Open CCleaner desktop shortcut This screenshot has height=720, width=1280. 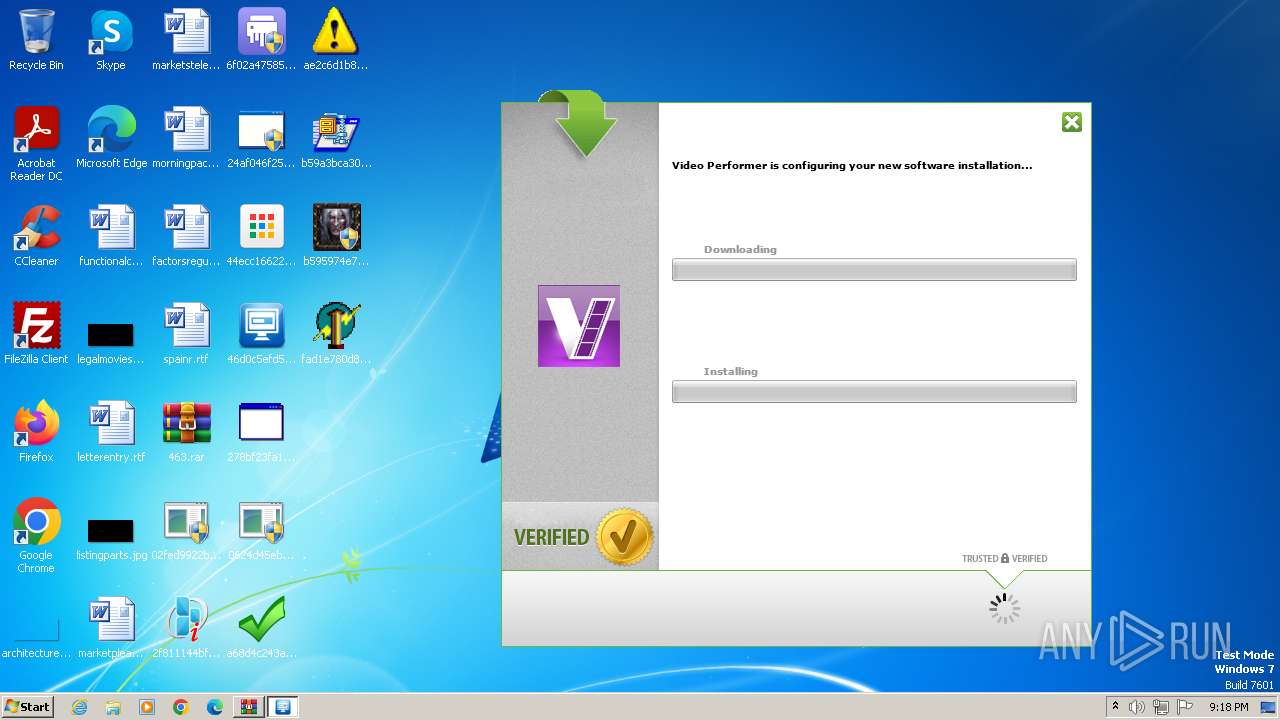click(x=36, y=236)
